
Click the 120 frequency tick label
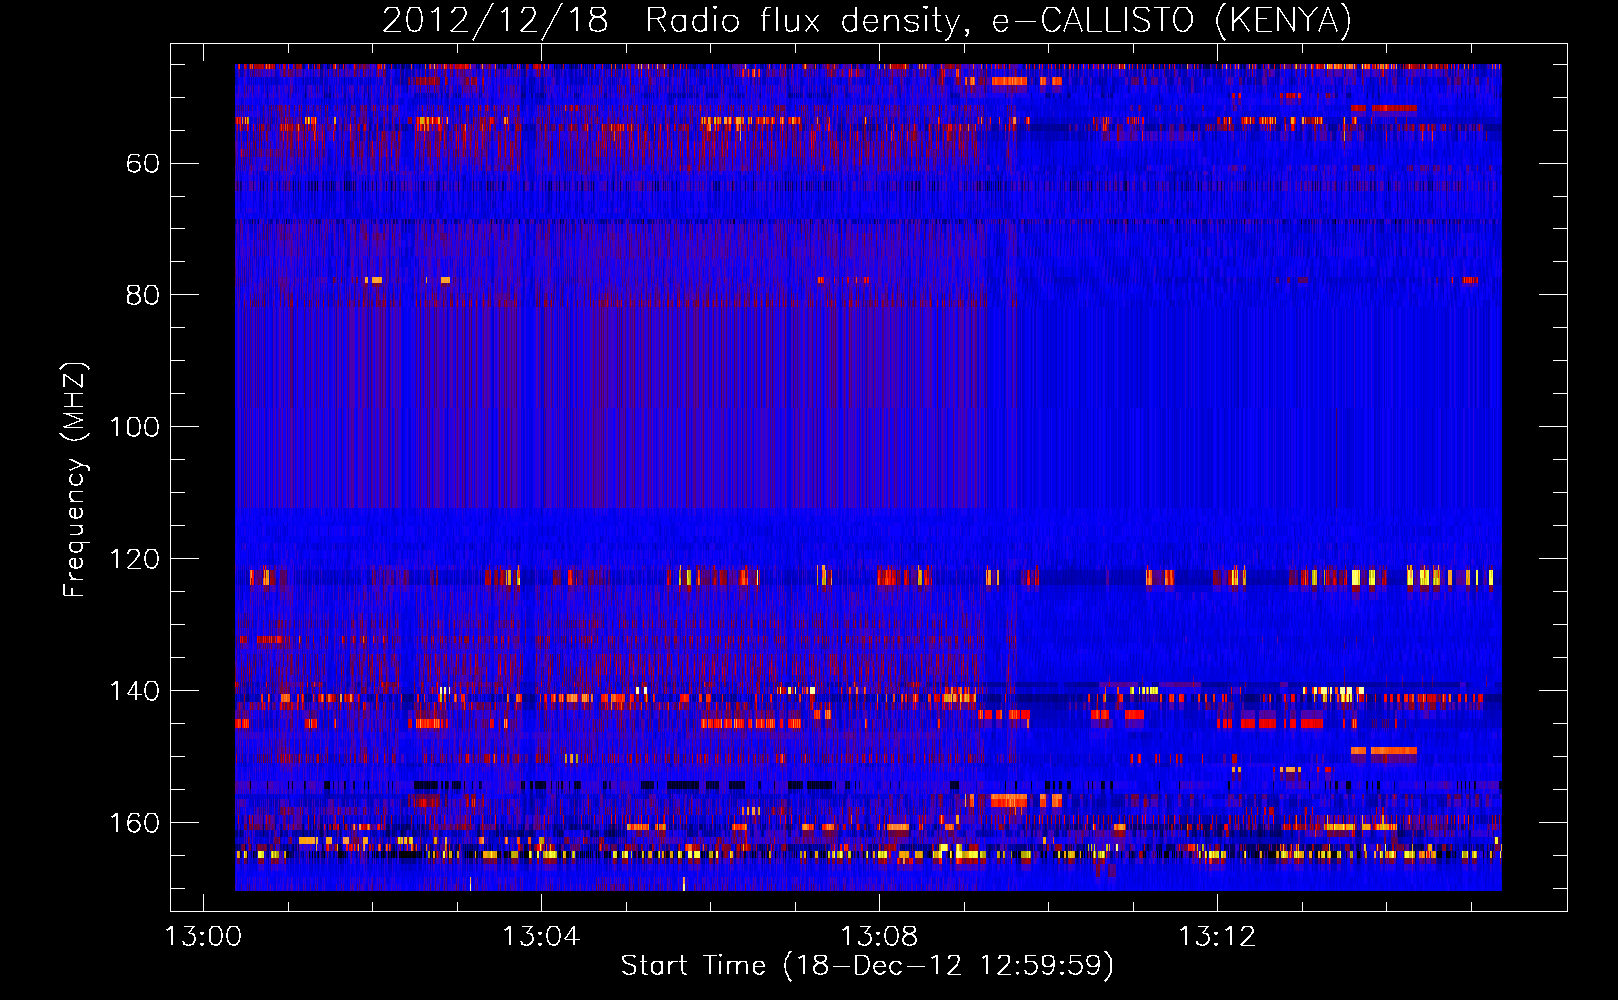(134, 559)
